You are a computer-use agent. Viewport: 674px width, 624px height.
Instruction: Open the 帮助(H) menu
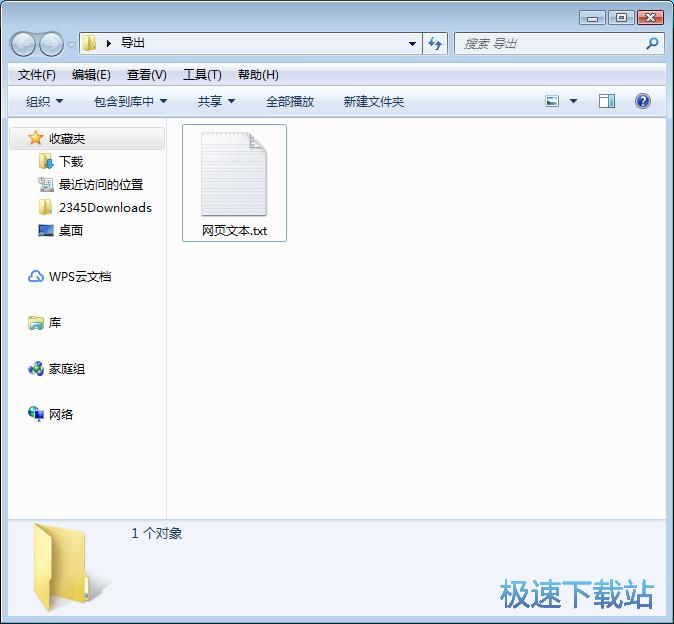tap(258, 75)
